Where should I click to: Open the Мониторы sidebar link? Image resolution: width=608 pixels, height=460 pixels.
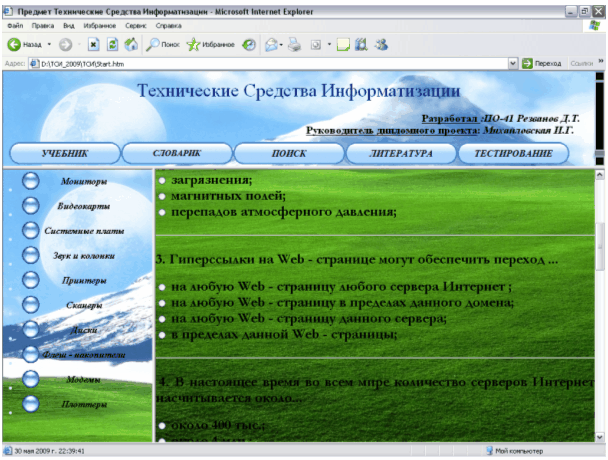[x=84, y=182]
